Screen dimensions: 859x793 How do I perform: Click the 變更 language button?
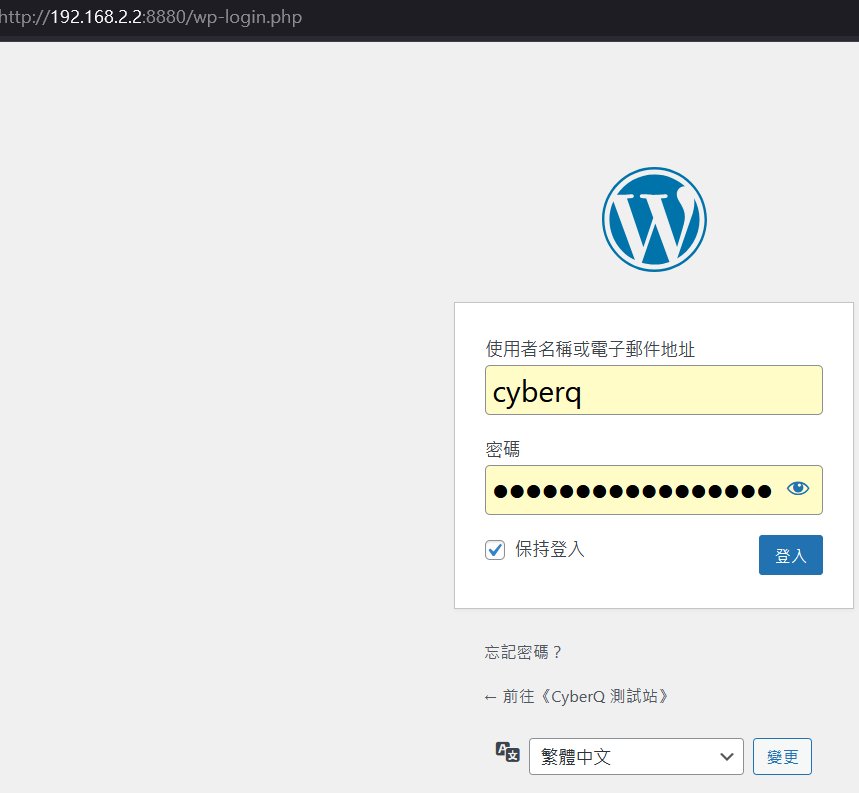[782, 756]
